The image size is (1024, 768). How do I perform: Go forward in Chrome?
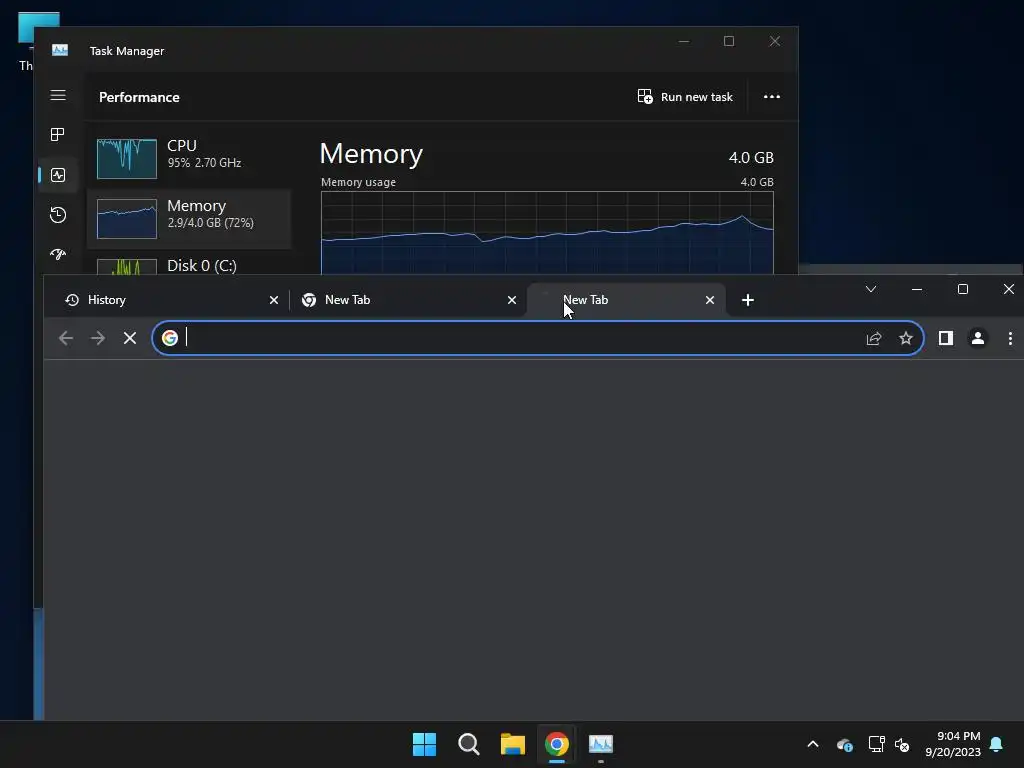coord(98,338)
